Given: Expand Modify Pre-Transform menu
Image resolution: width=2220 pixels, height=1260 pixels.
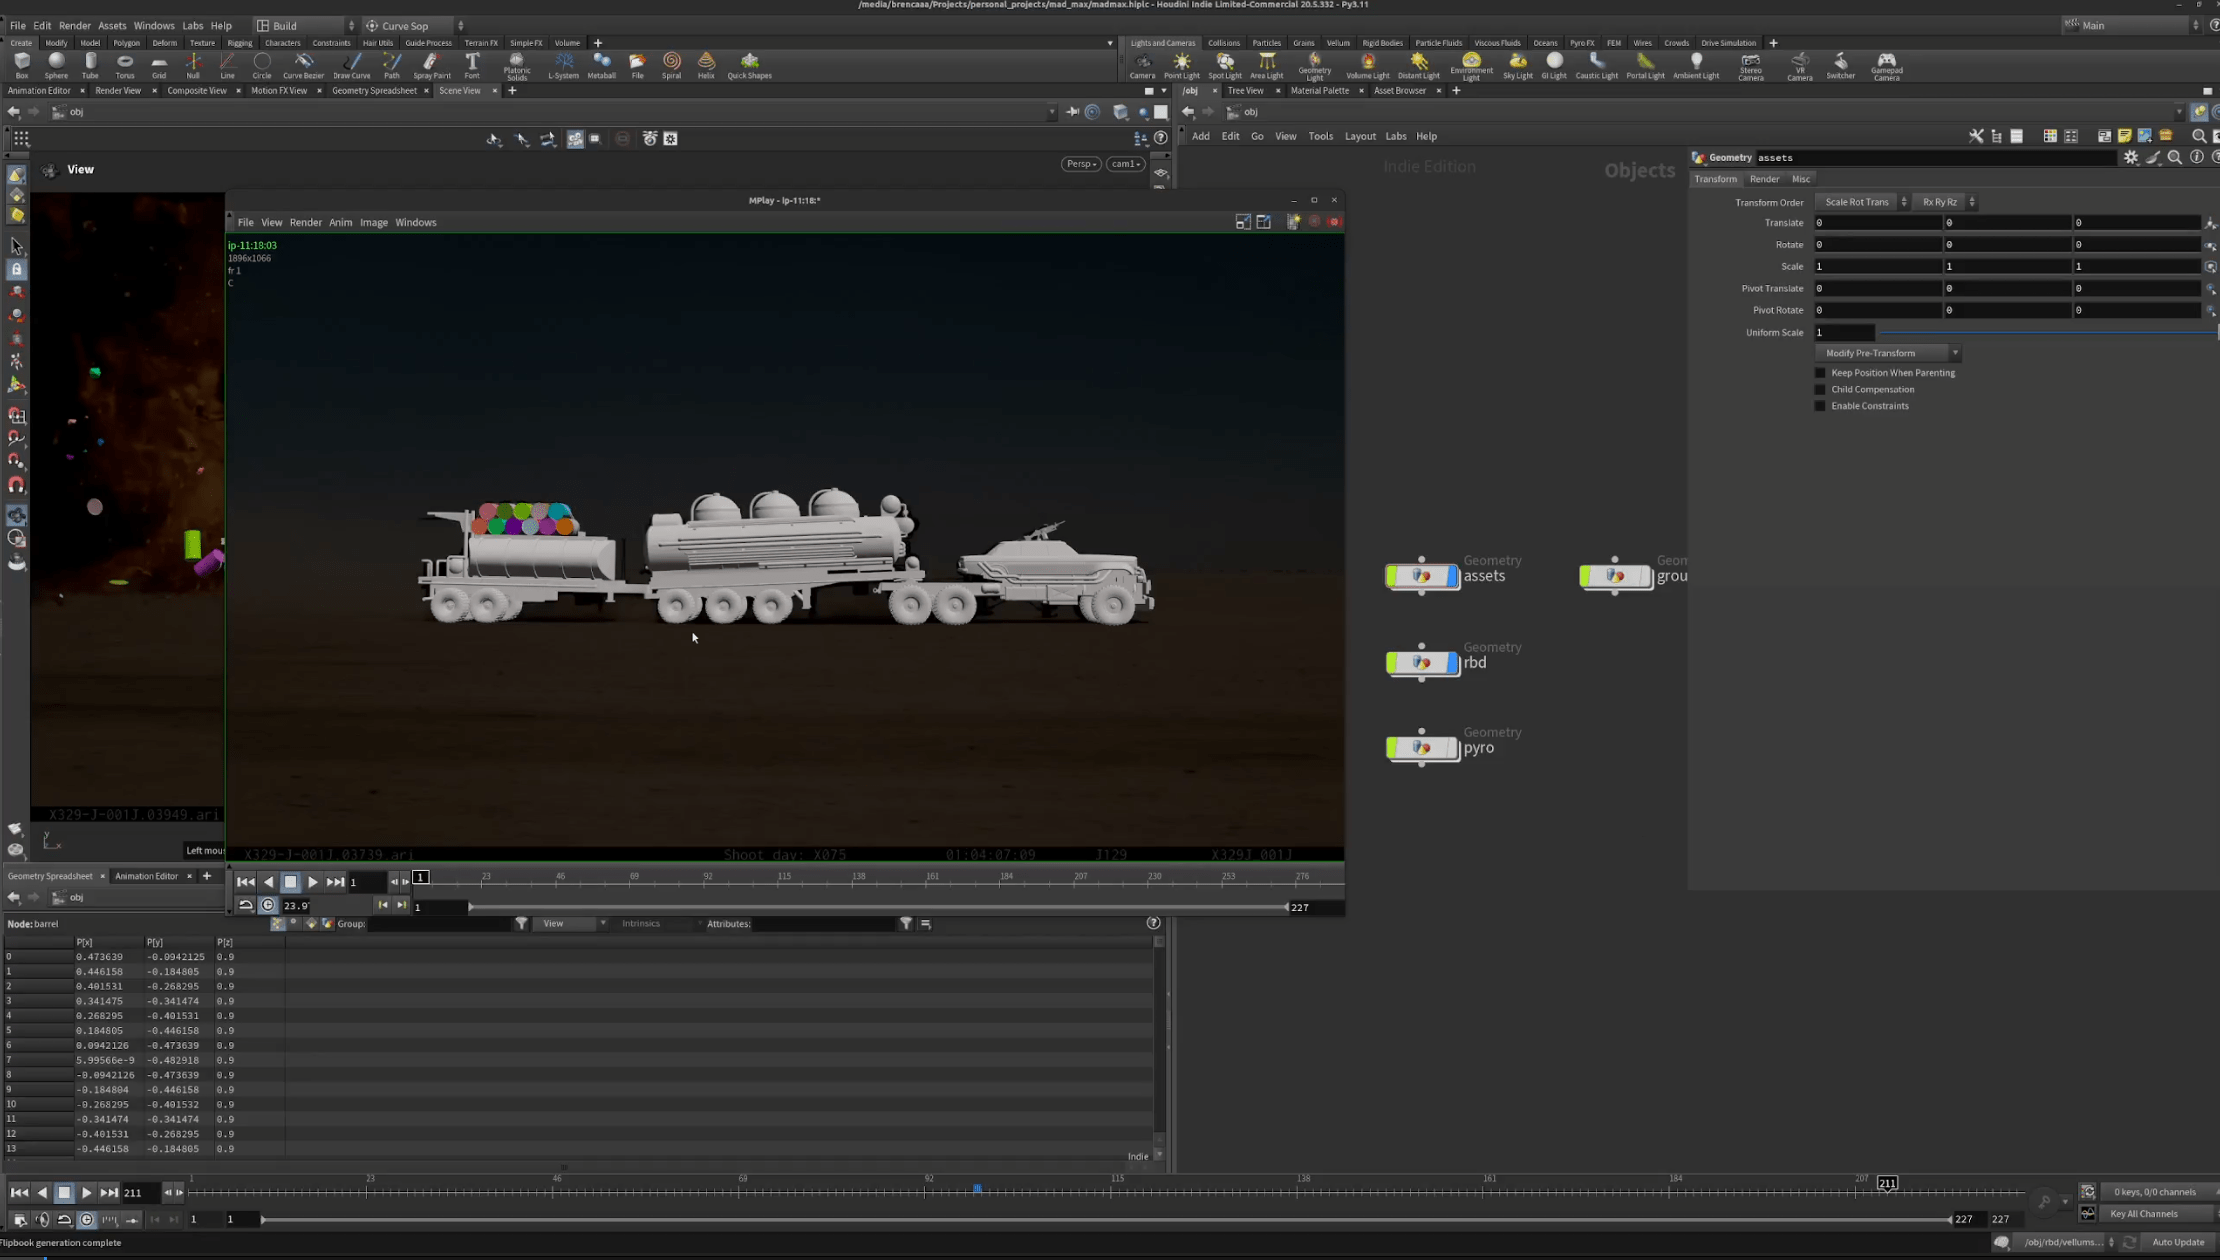Looking at the screenshot, I should click(x=1888, y=353).
